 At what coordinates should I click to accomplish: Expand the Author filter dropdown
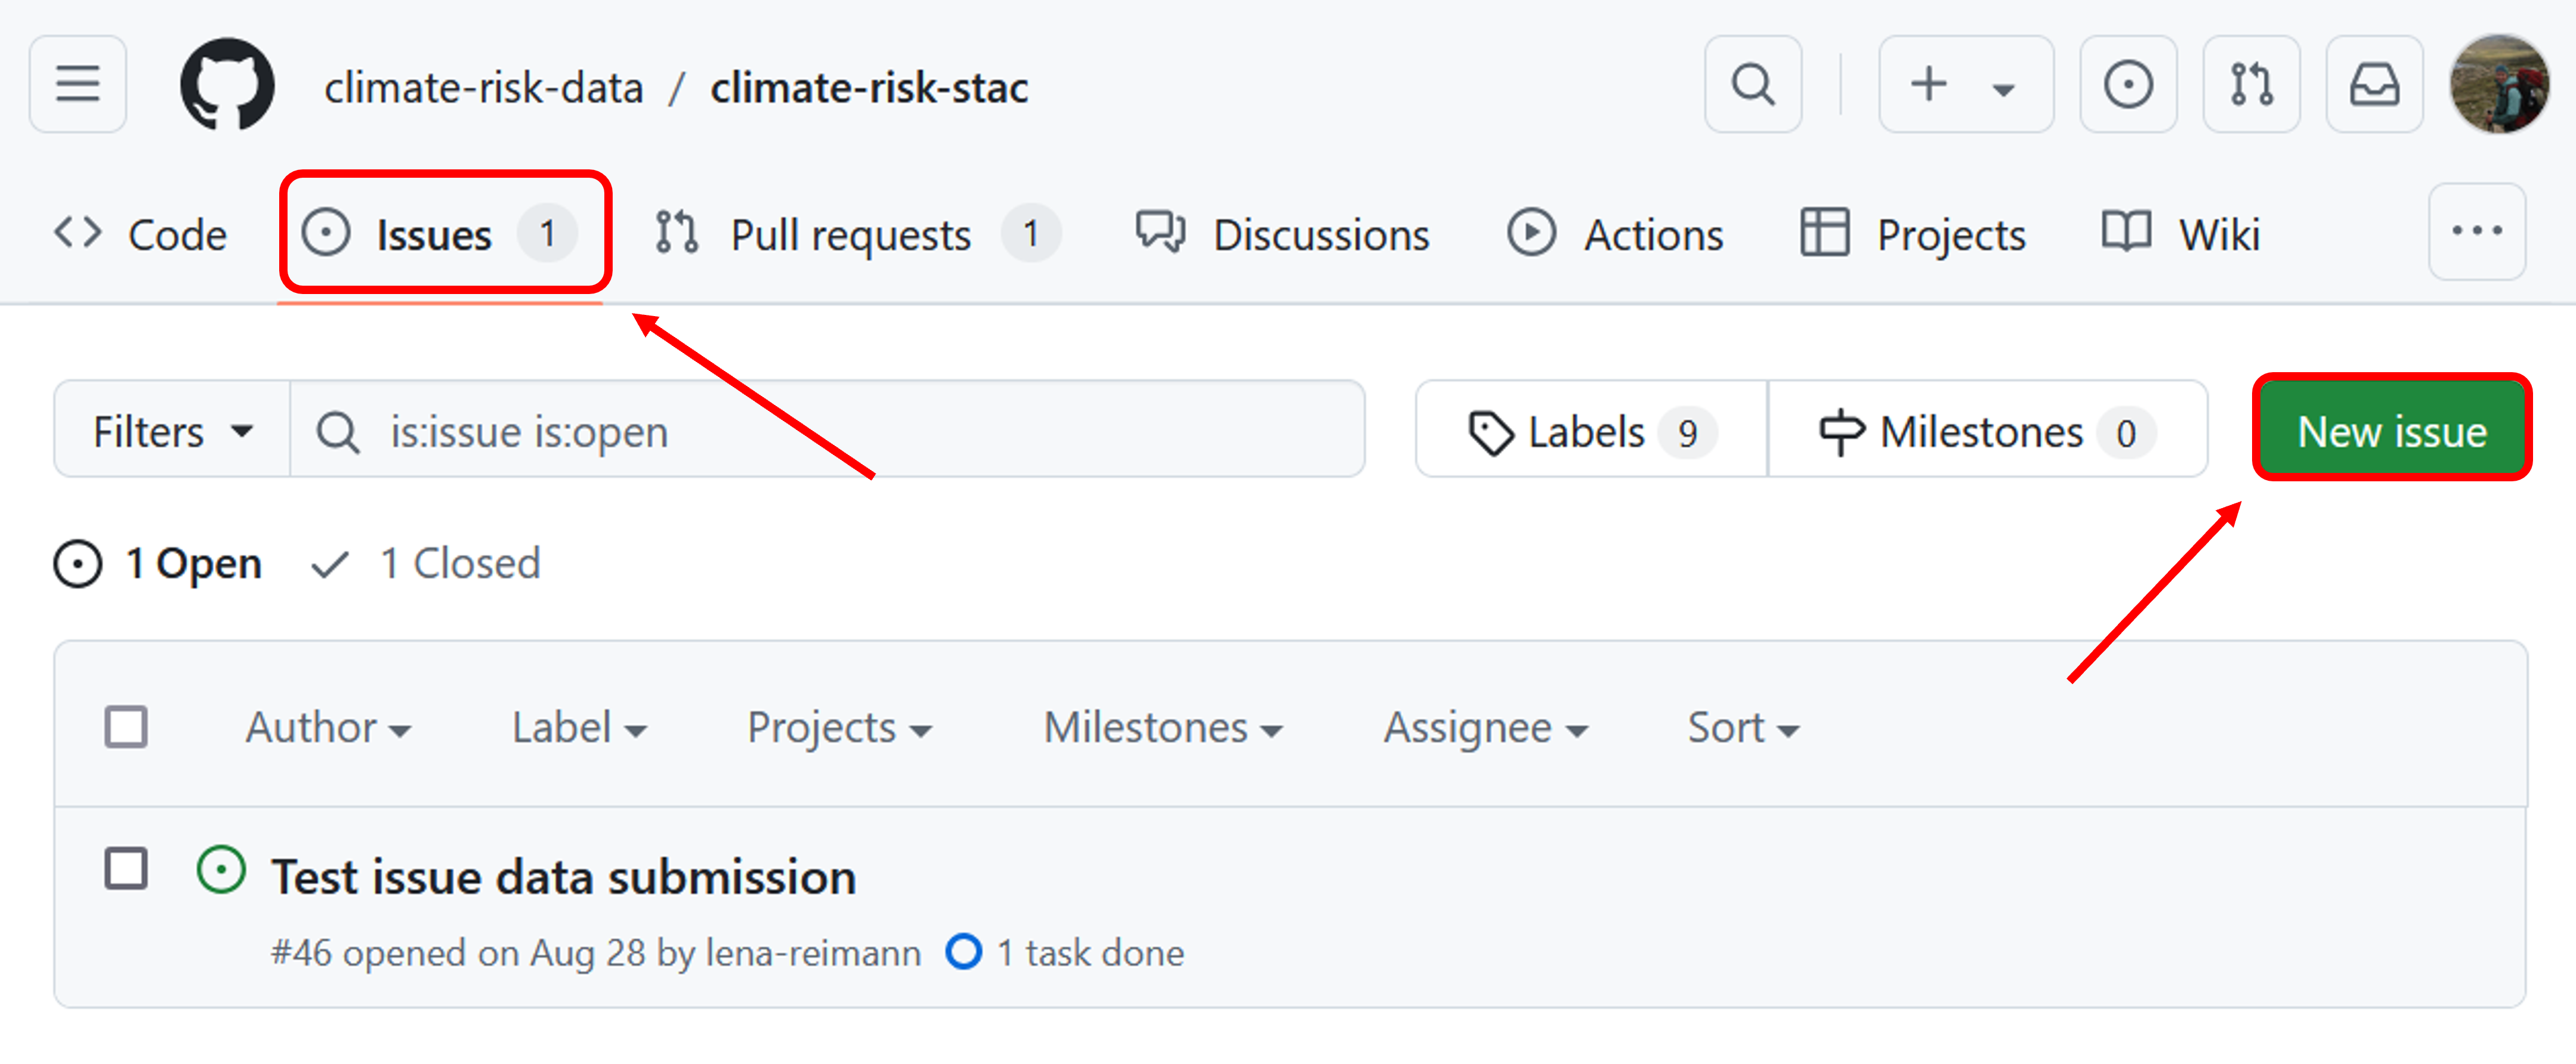pos(328,728)
